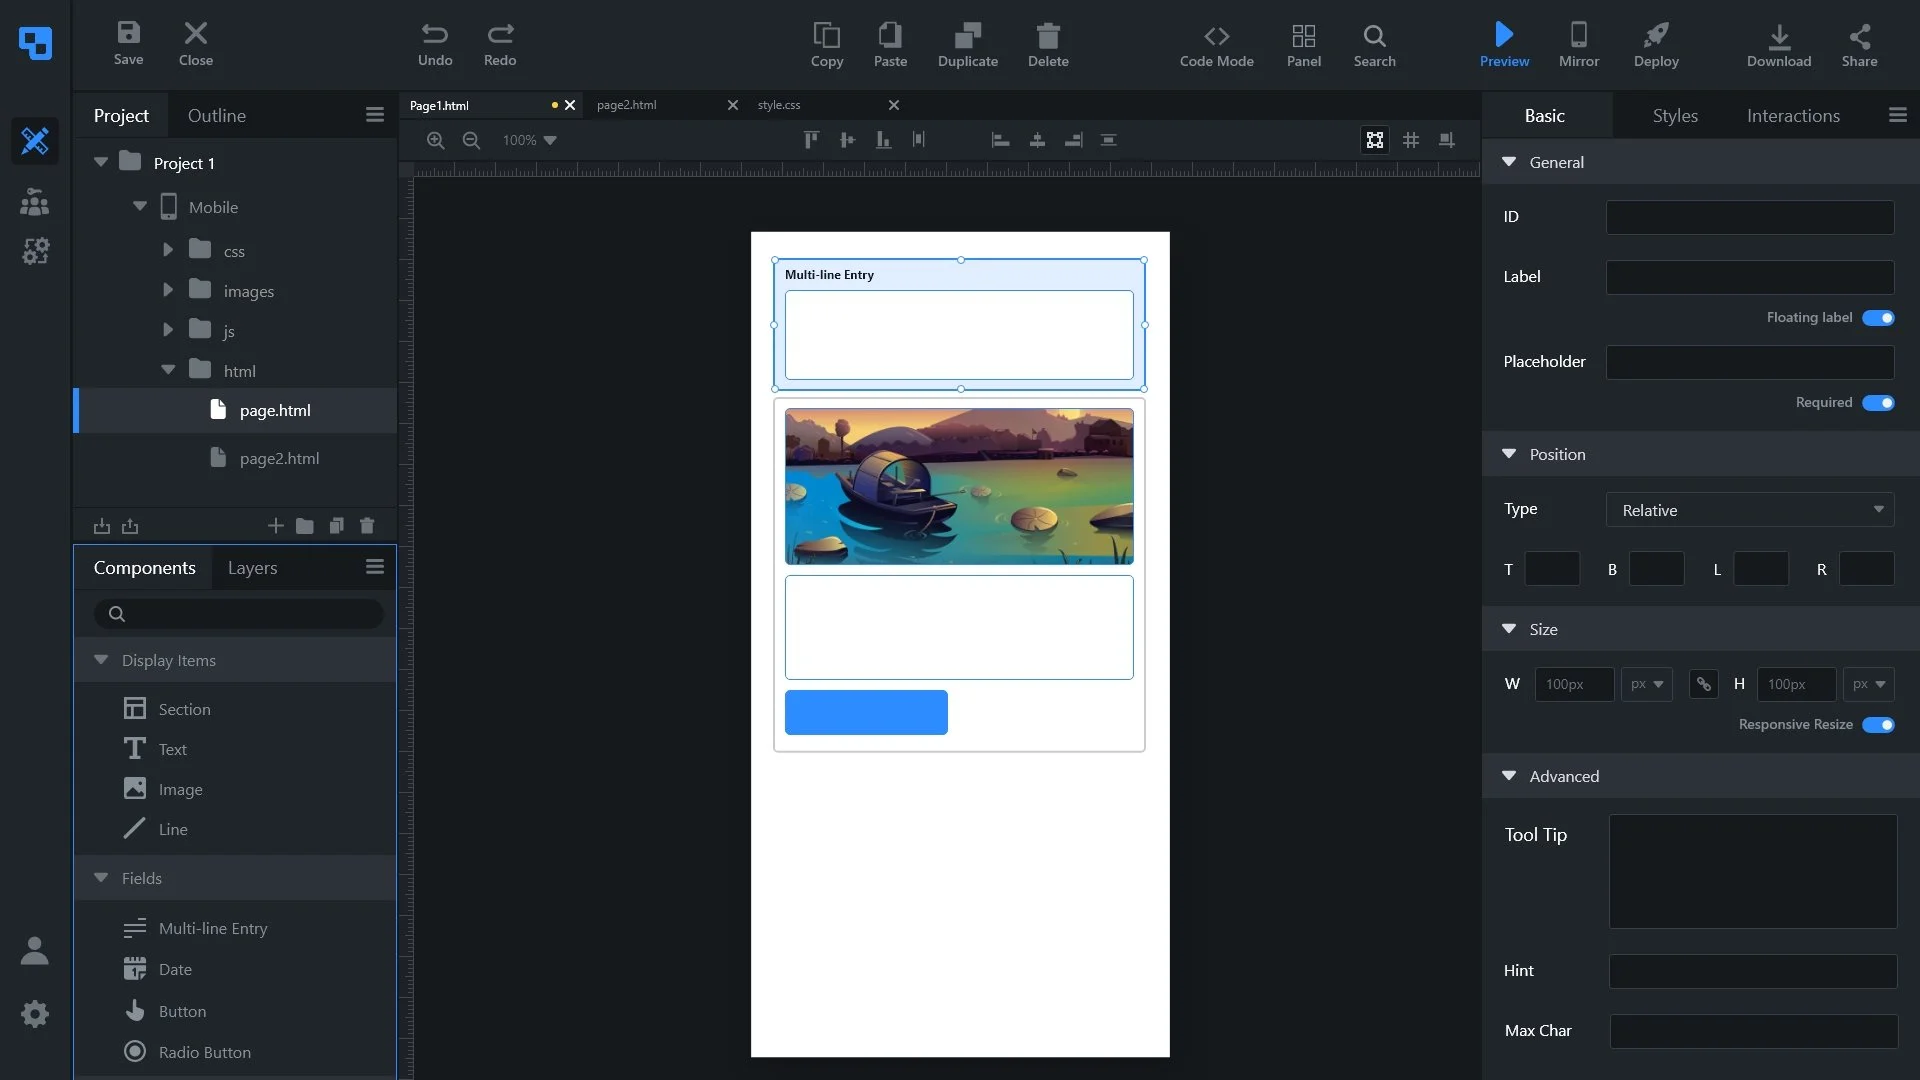Switch to the Layers tab
1920x1080 pixels.
tap(252, 568)
